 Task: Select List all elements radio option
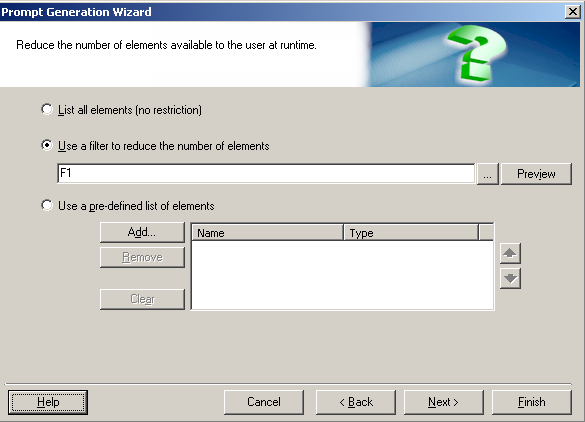point(47,110)
